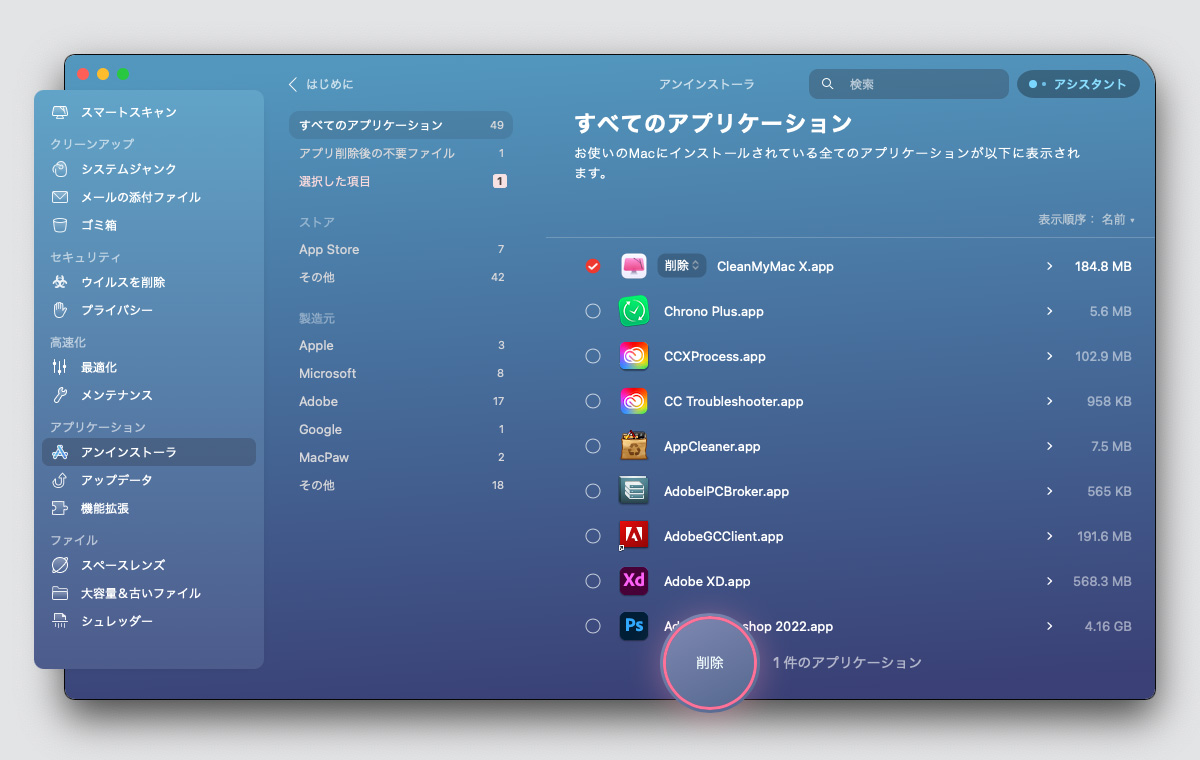Screen dimensions: 1200x760
Task: Select Adobe vendor filter
Action: tap(401, 401)
